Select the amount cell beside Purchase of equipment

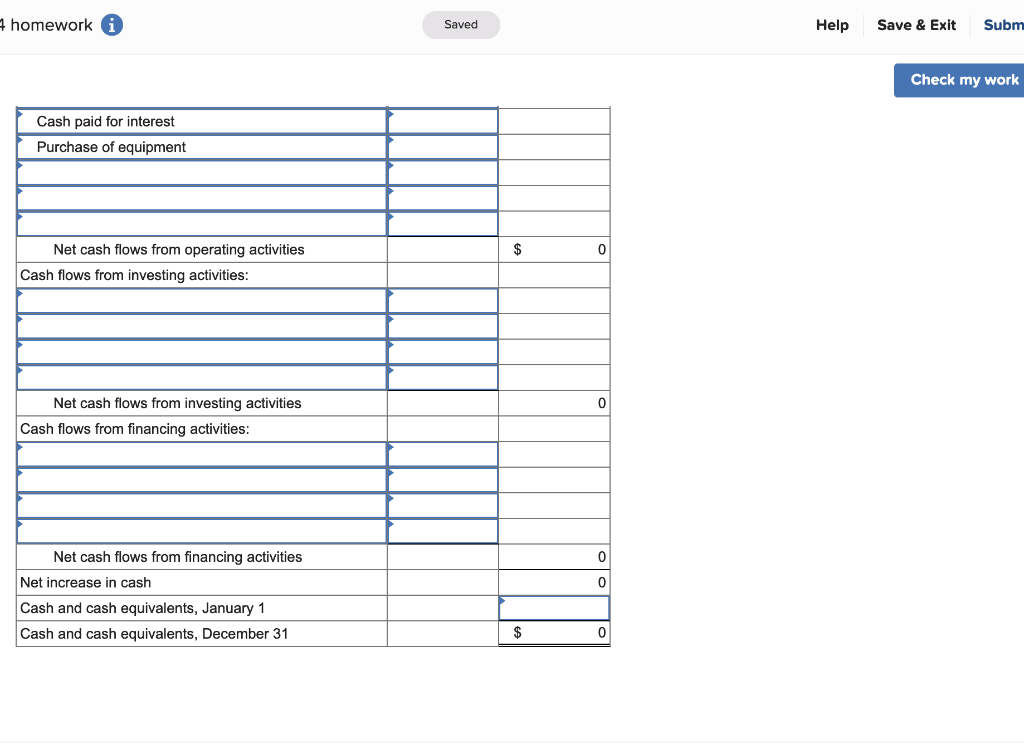click(x=442, y=146)
